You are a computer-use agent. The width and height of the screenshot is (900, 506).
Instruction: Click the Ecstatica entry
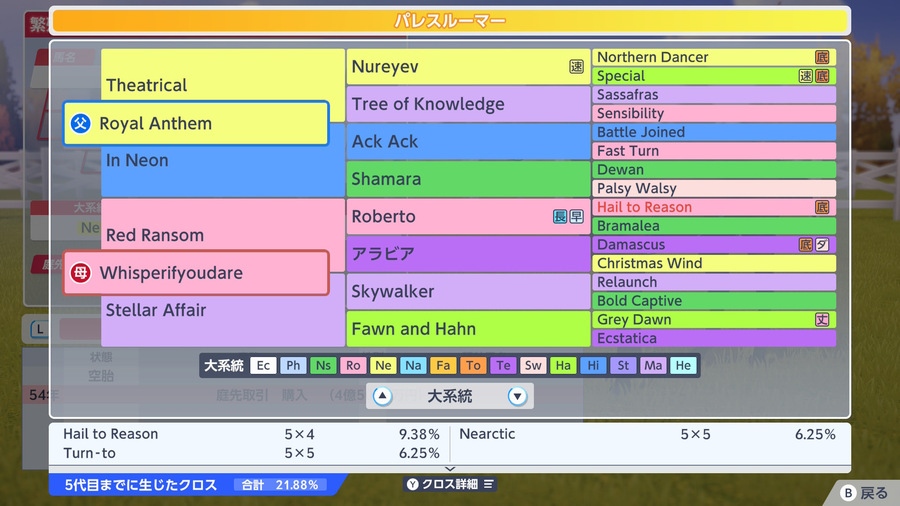714,338
